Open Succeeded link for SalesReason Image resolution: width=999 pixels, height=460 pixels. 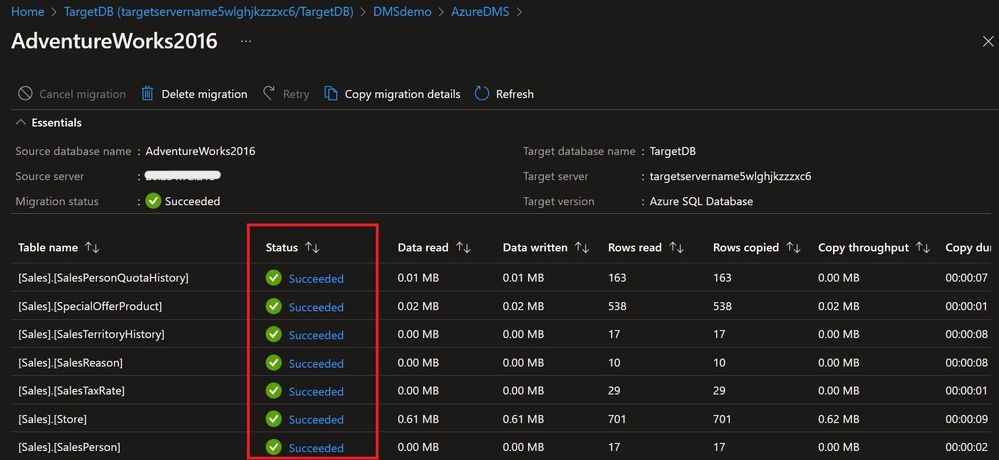[316, 363]
